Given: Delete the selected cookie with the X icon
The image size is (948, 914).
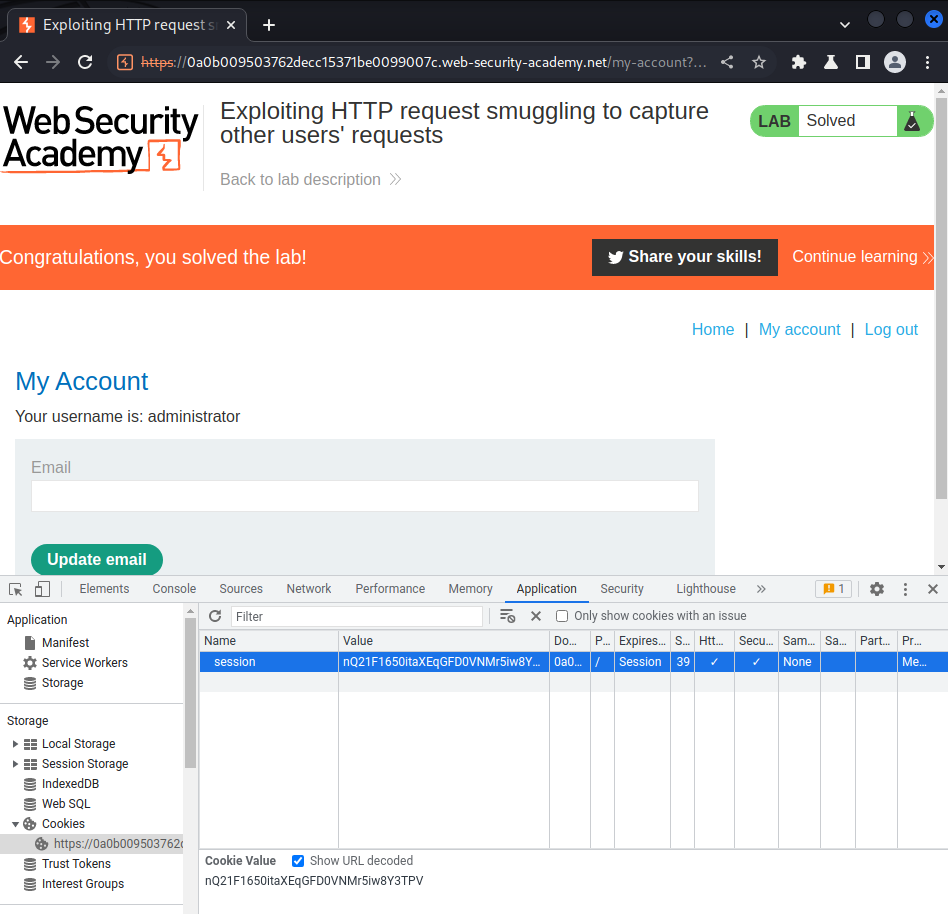Looking at the screenshot, I should coord(536,616).
